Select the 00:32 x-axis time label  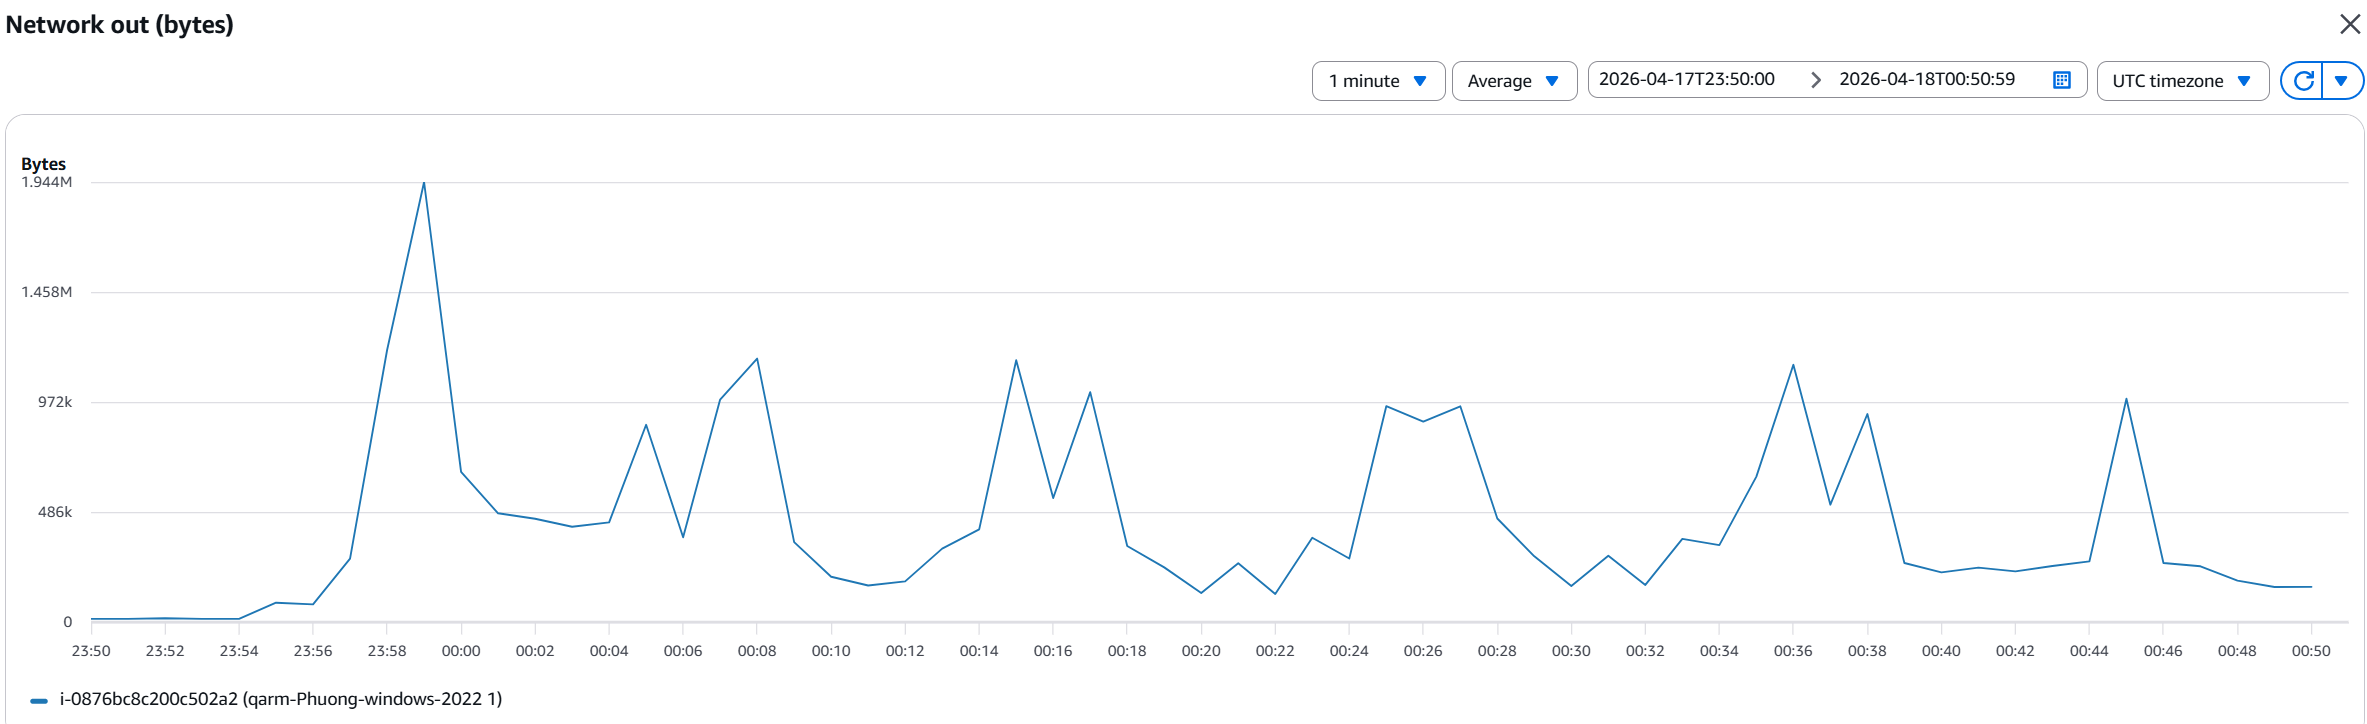pos(1645,651)
